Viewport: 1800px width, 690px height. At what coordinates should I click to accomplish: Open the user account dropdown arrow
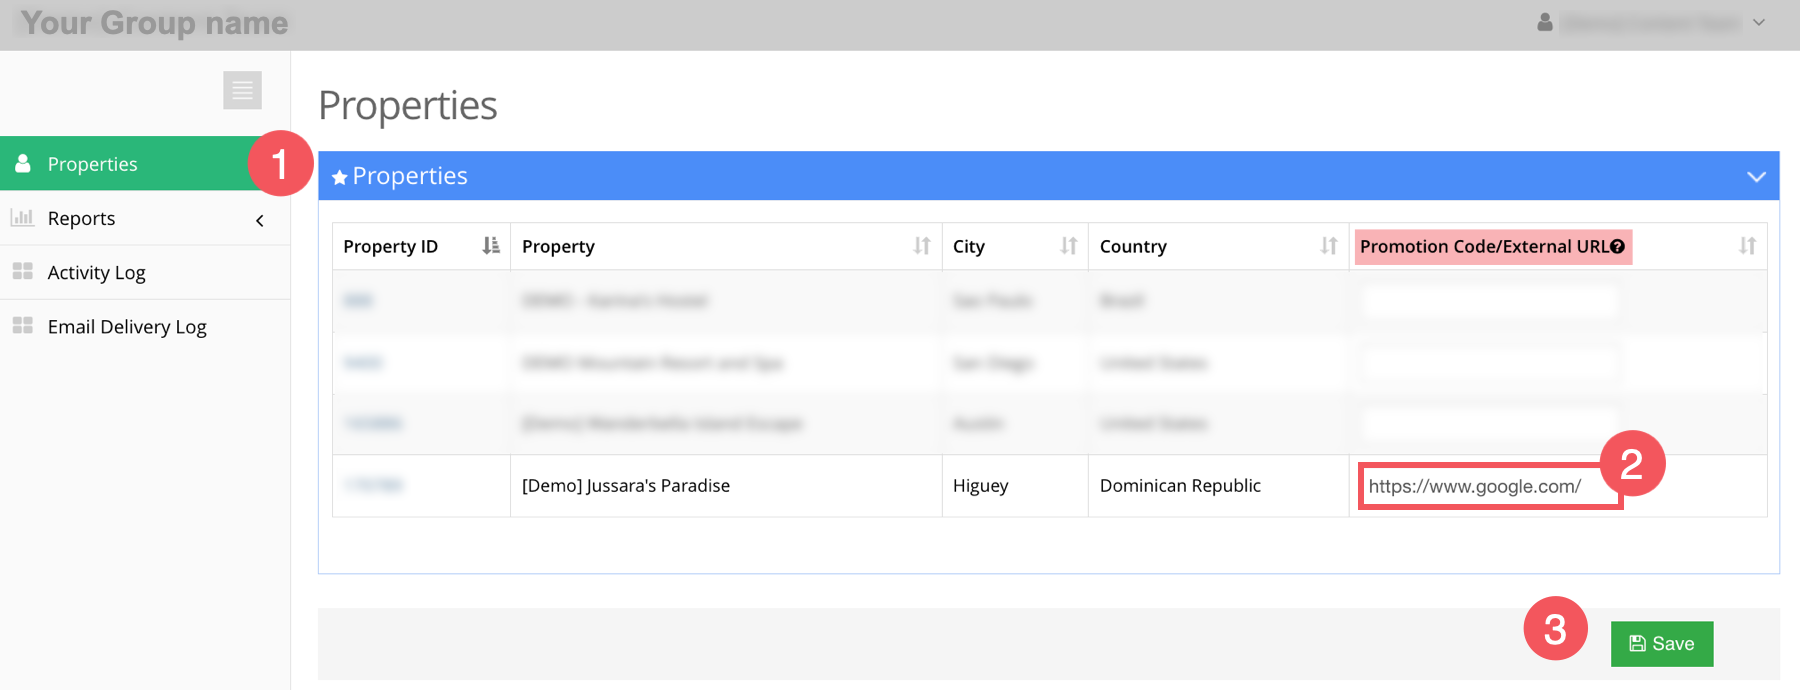point(1759,22)
